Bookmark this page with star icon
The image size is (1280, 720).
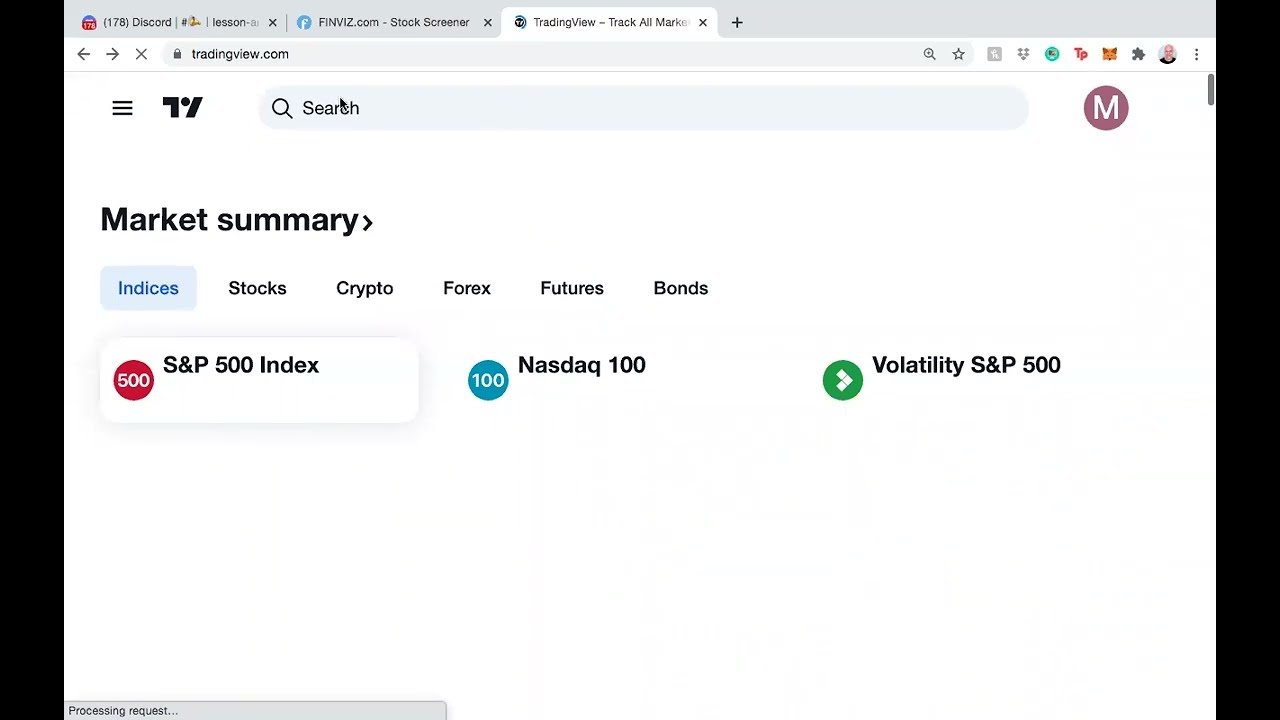click(959, 54)
